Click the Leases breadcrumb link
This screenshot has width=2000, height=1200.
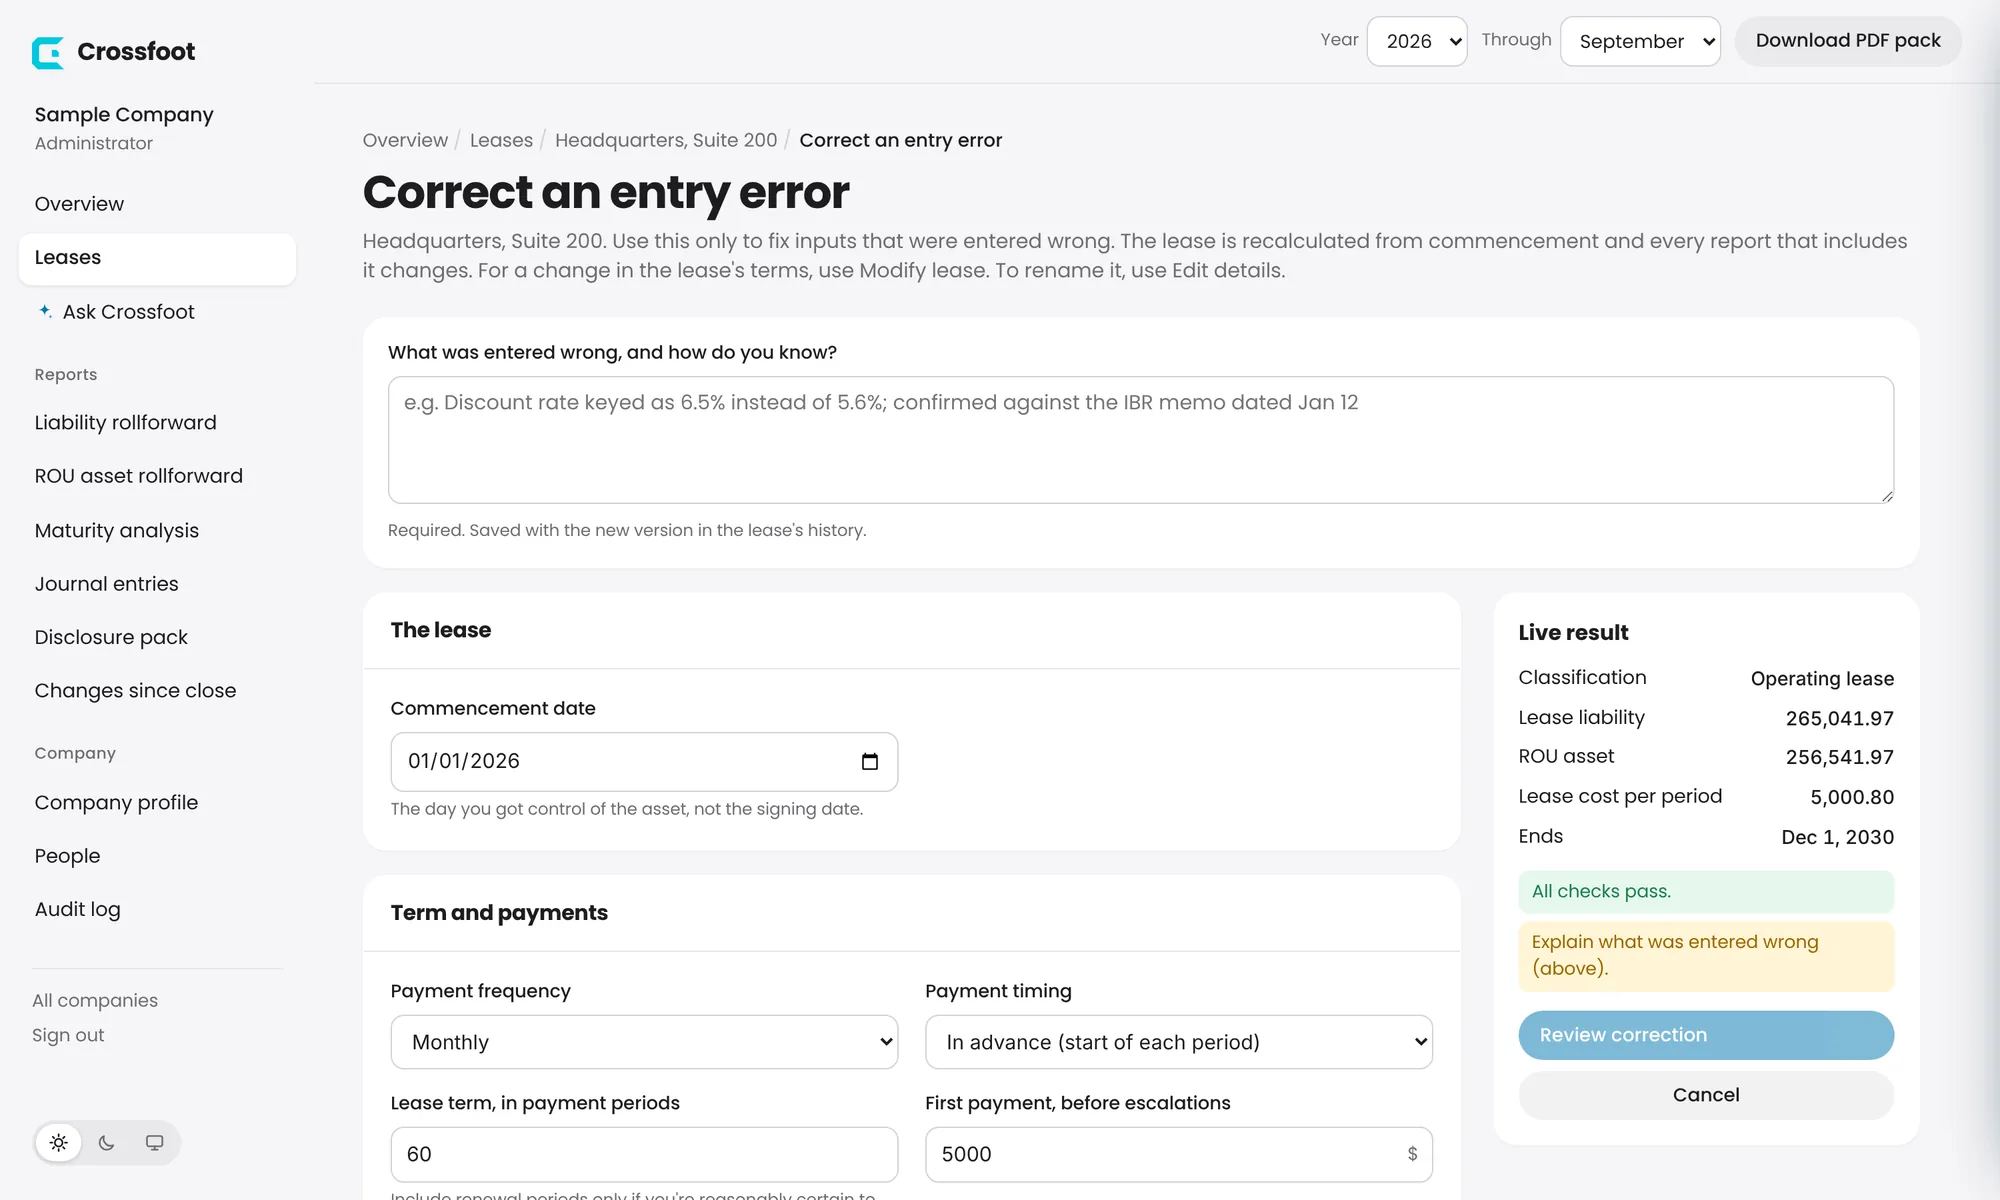click(x=501, y=140)
